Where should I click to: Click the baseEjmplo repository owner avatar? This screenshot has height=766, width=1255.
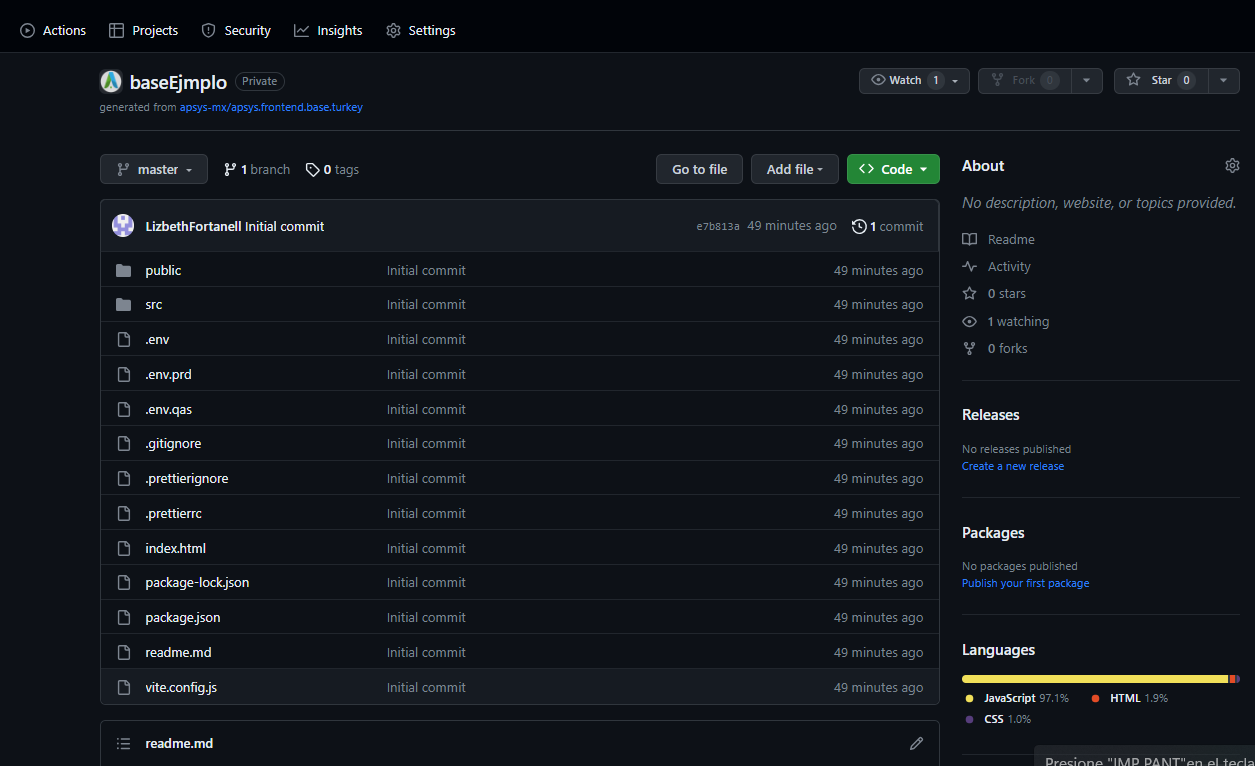tap(111, 82)
